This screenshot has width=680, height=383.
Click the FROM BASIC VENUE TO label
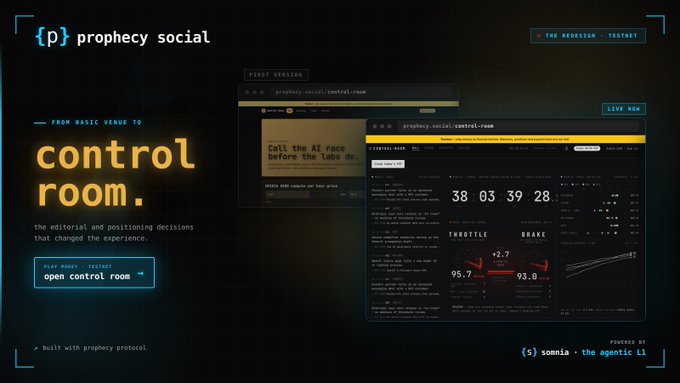[96, 122]
